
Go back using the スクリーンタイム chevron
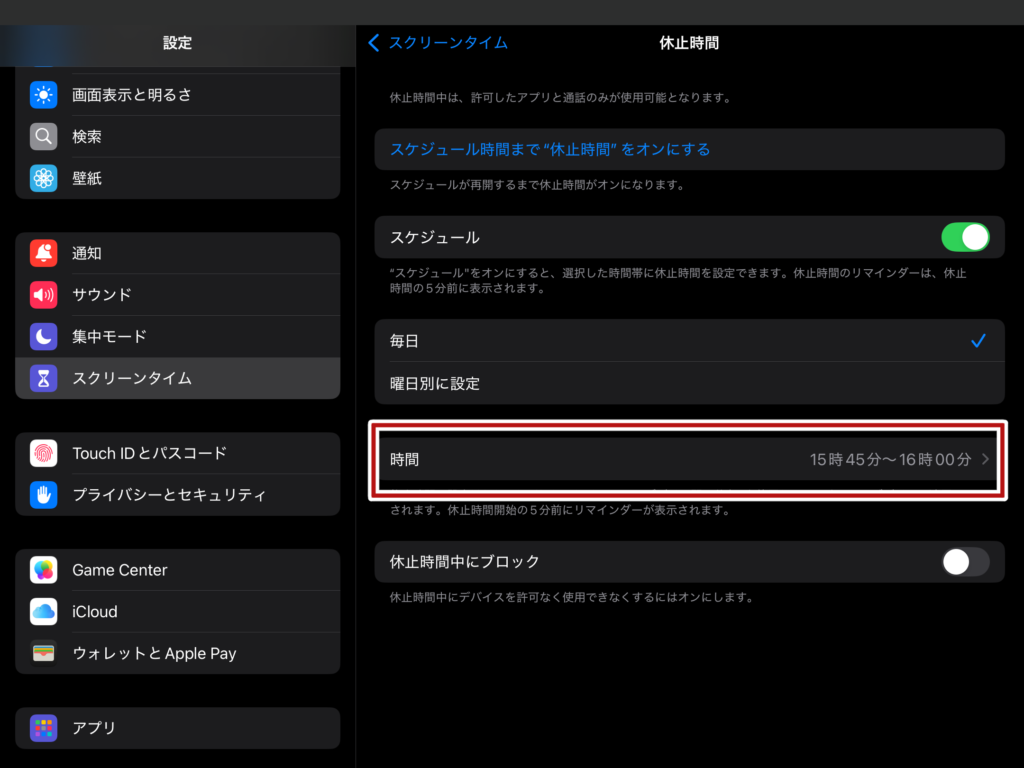[375, 43]
